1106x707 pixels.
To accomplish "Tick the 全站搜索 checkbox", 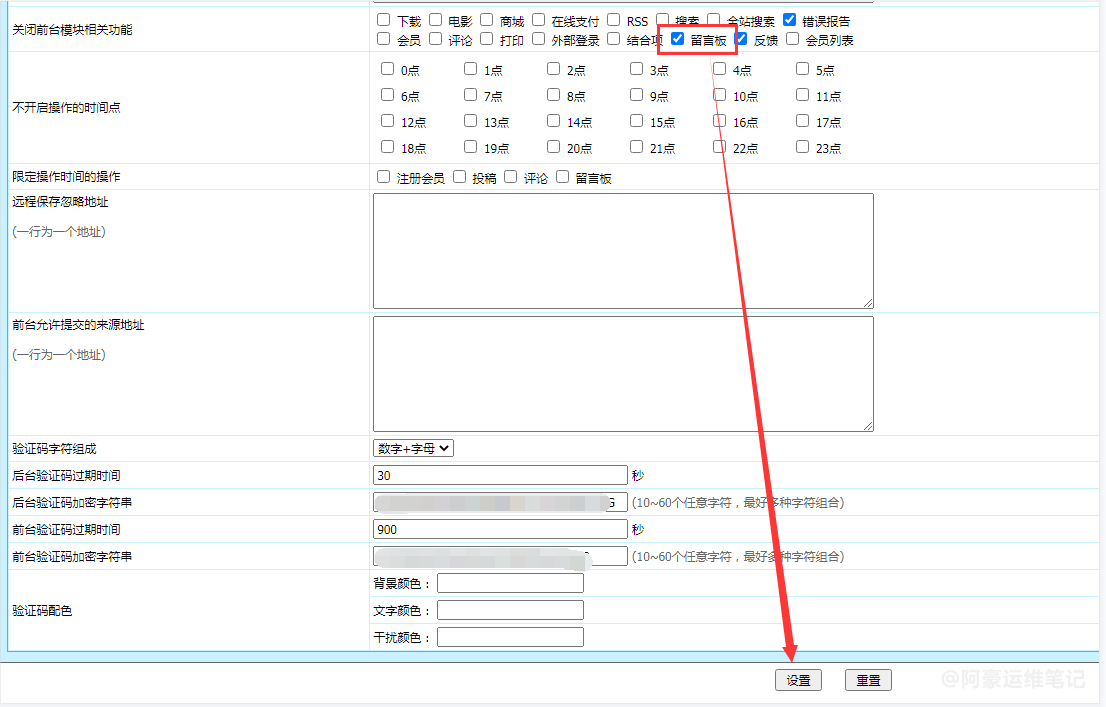I will click(714, 20).
